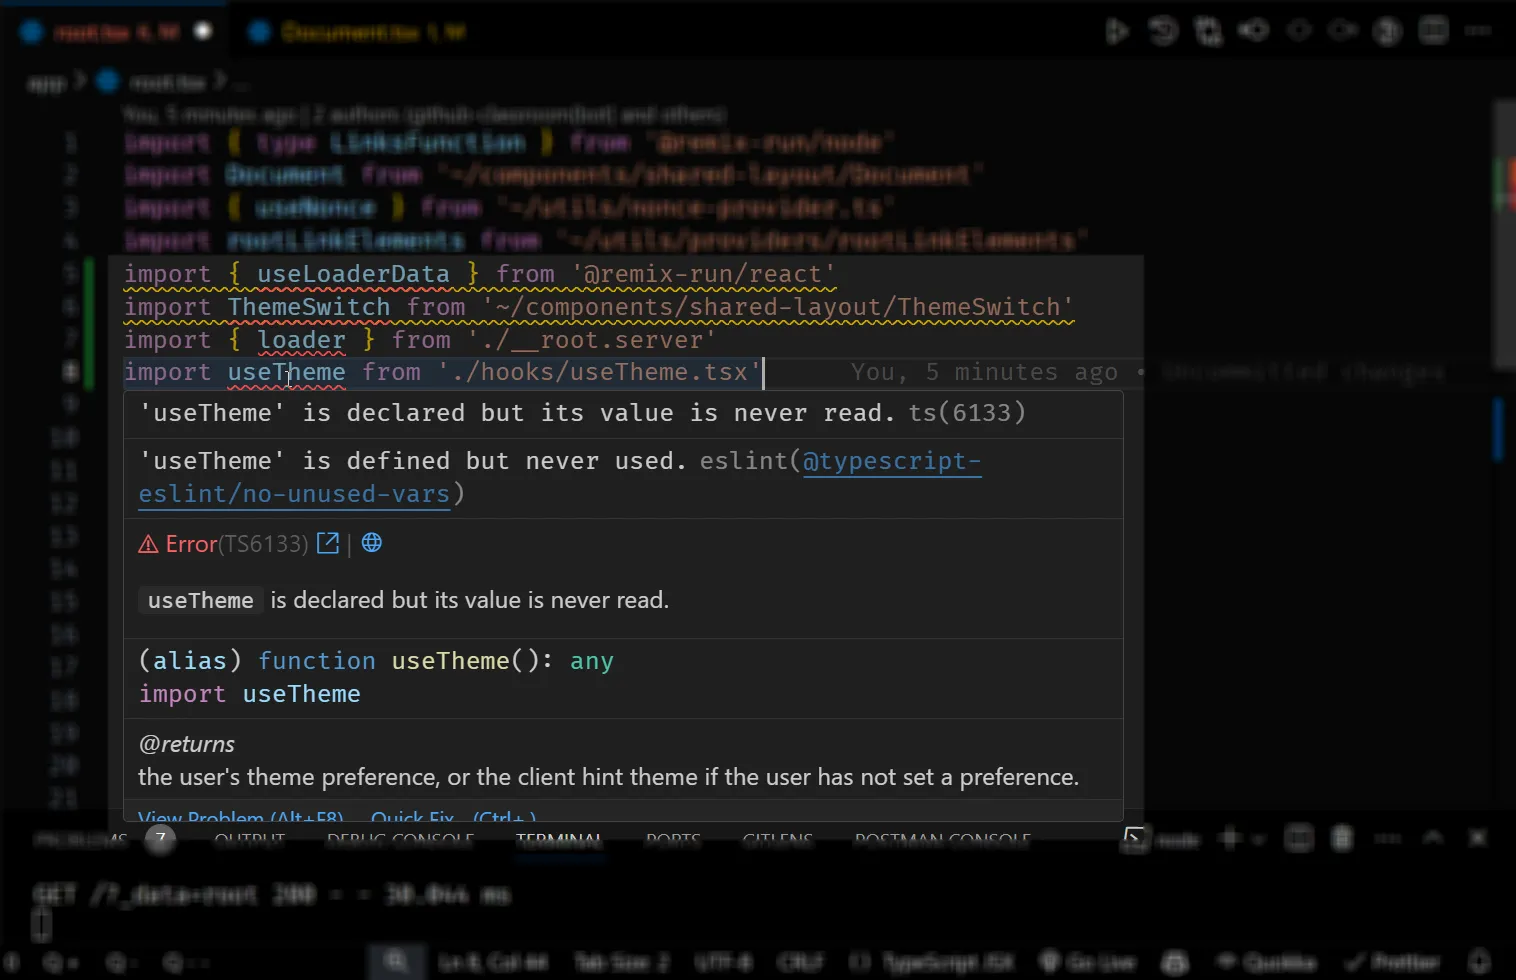Click 'ThemeSwitch' identifier in the import line

click(x=309, y=307)
